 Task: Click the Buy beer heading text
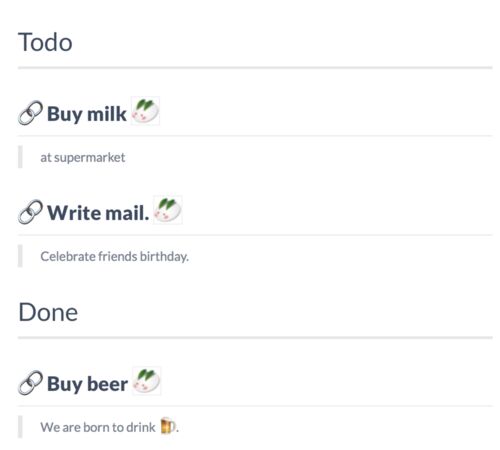click(87, 384)
